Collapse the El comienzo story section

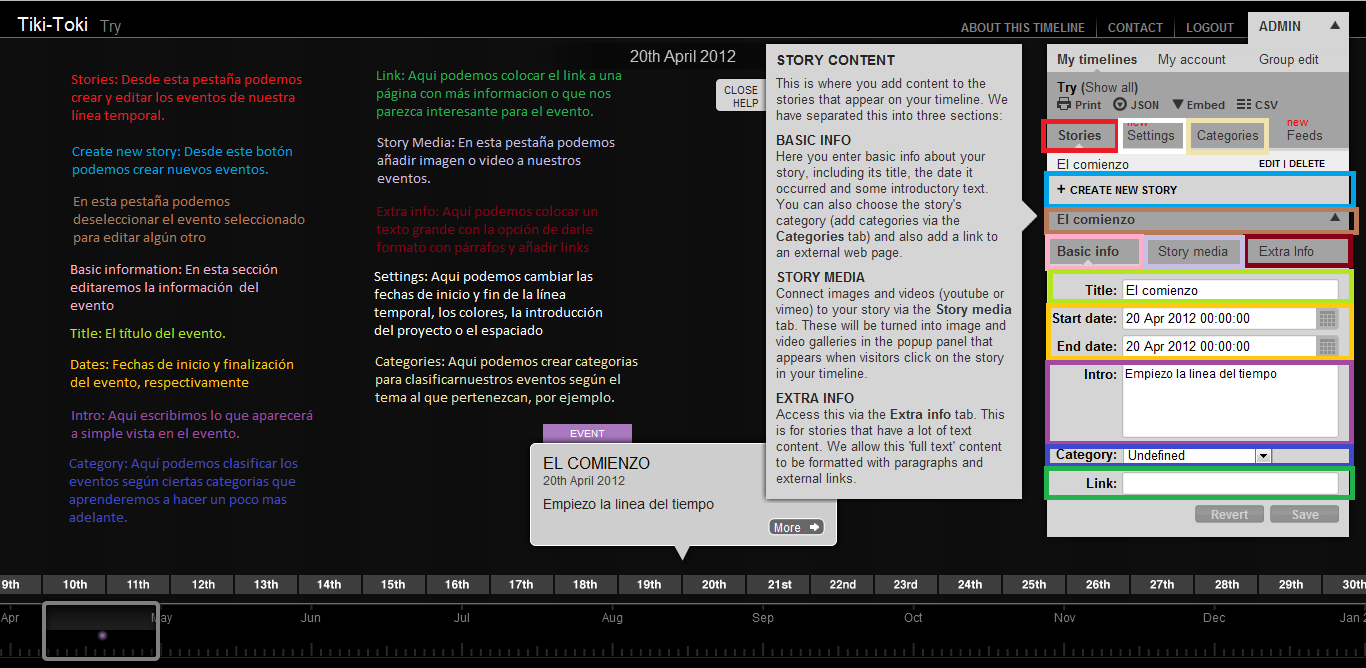pos(1333,218)
